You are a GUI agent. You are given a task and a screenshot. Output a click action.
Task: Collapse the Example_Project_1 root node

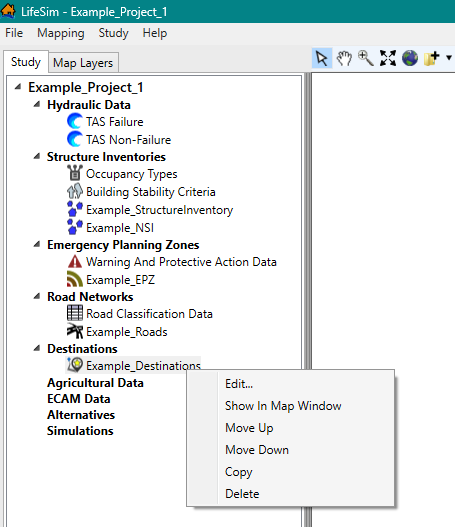[18, 87]
